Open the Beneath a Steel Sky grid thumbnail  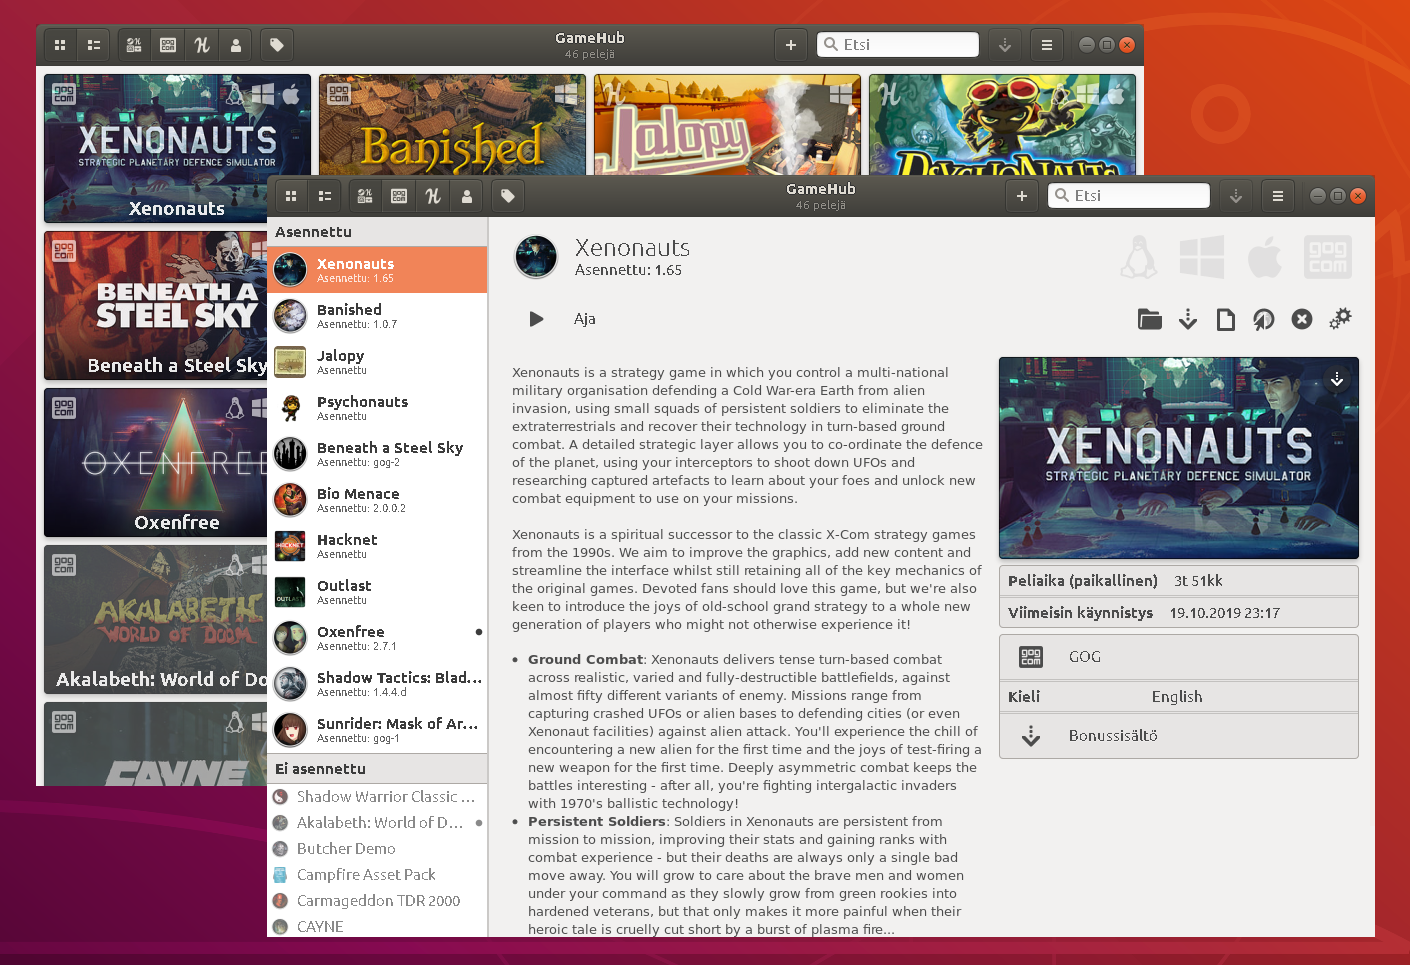click(155, 306)
